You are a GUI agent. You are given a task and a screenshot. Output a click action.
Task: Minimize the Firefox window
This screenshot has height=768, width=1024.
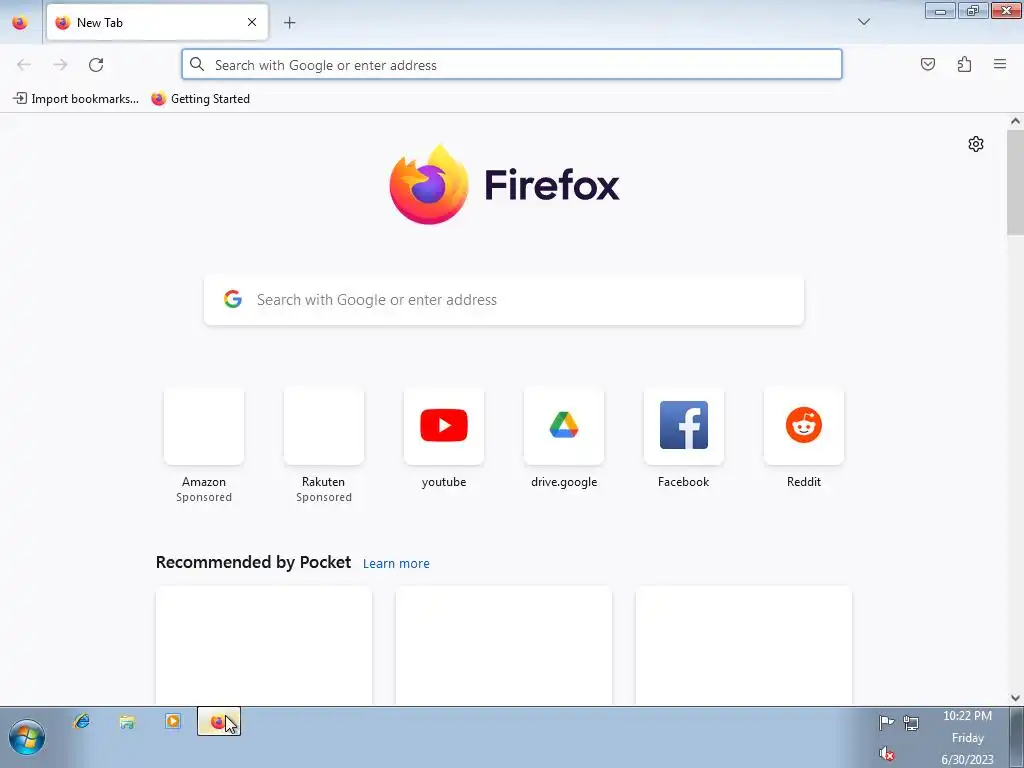point(940,10)
